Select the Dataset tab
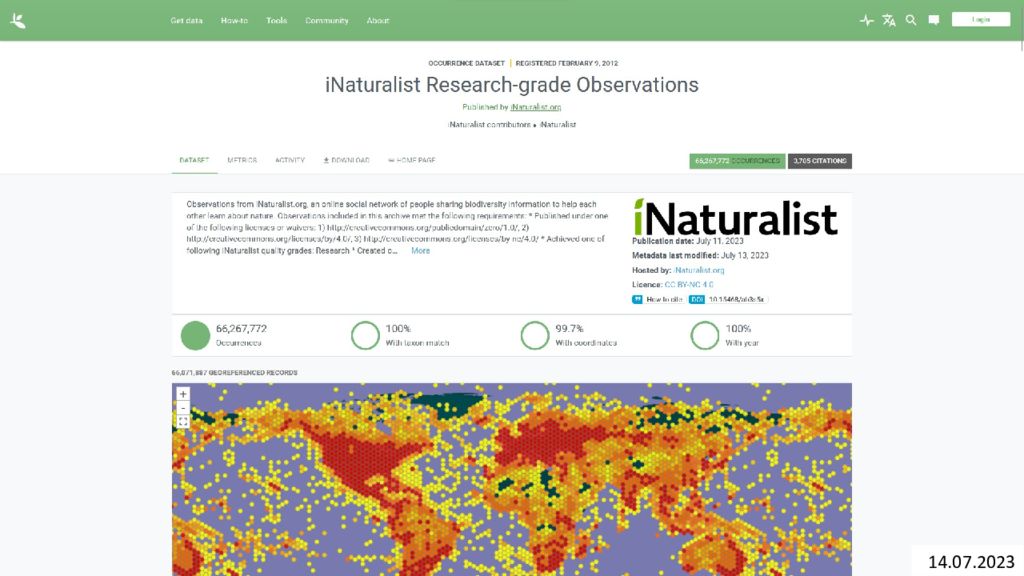1024x576 pixels. (x=195, y=161)
